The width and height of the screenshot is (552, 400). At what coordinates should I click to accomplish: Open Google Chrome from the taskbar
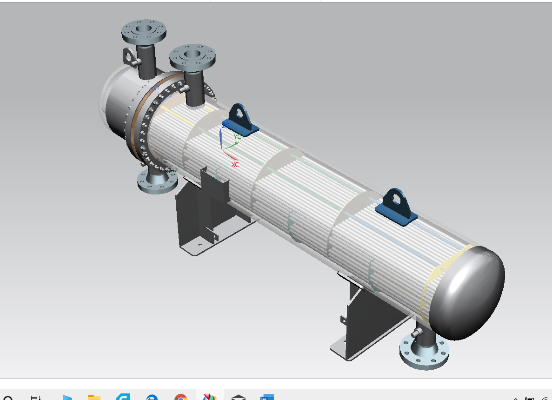181,397
